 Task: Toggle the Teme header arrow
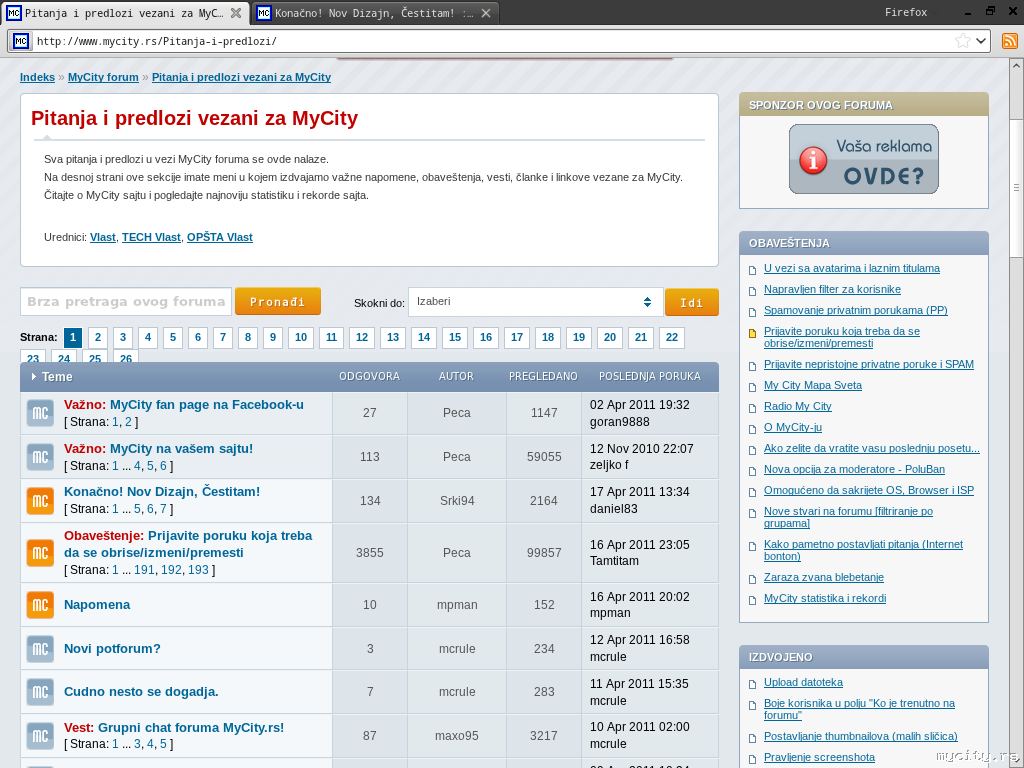click(x=34, y=377)
